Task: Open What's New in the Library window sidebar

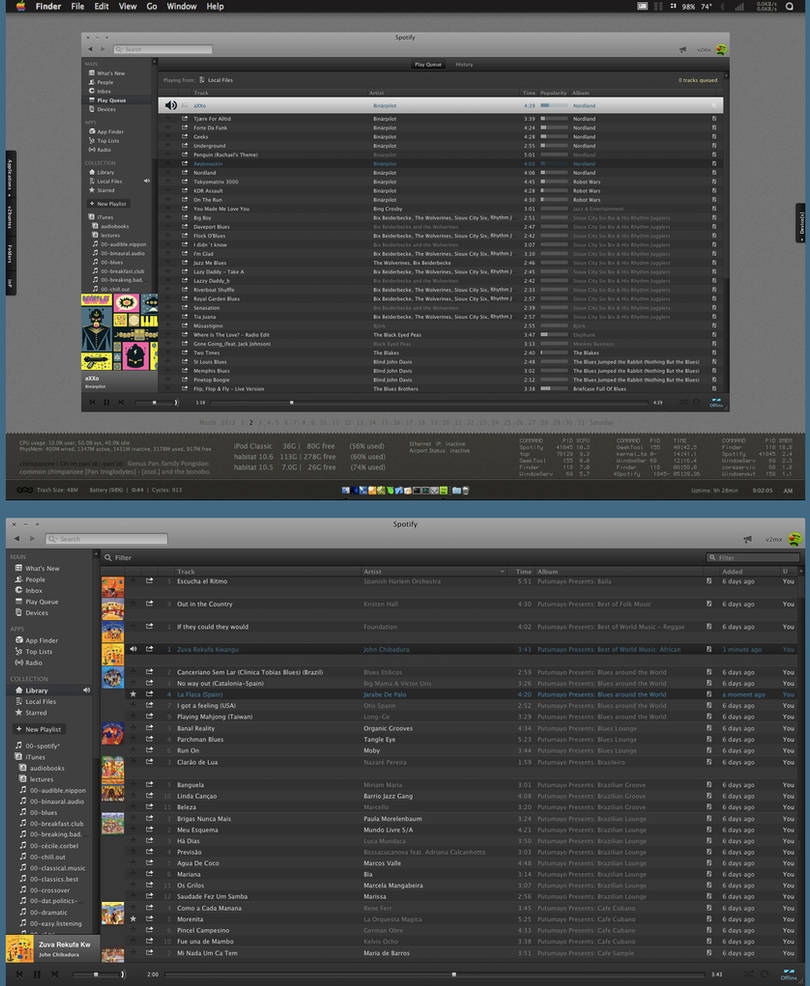Action: tap(37, 568)
